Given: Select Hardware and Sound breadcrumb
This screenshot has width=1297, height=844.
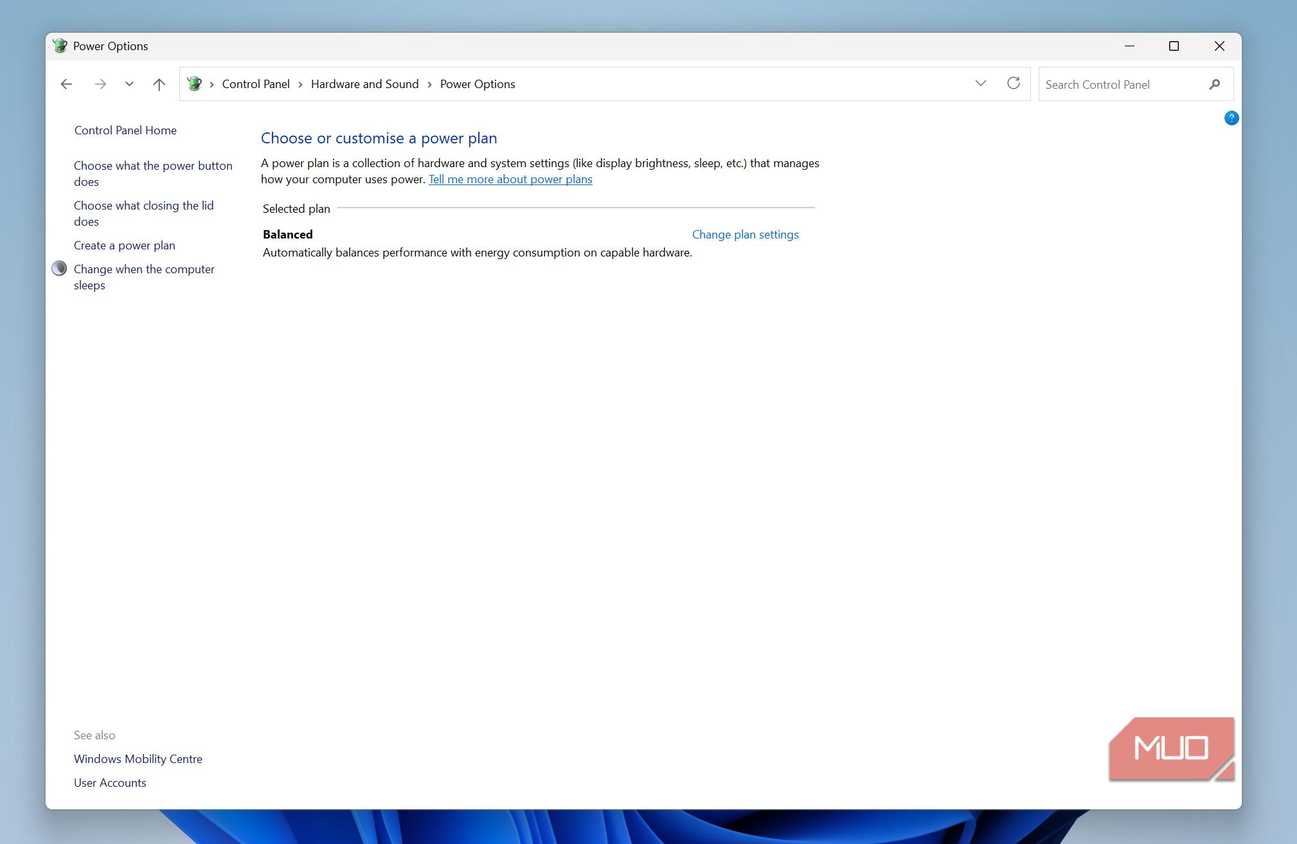Looking at the screenshot, I should pos(365,84).
